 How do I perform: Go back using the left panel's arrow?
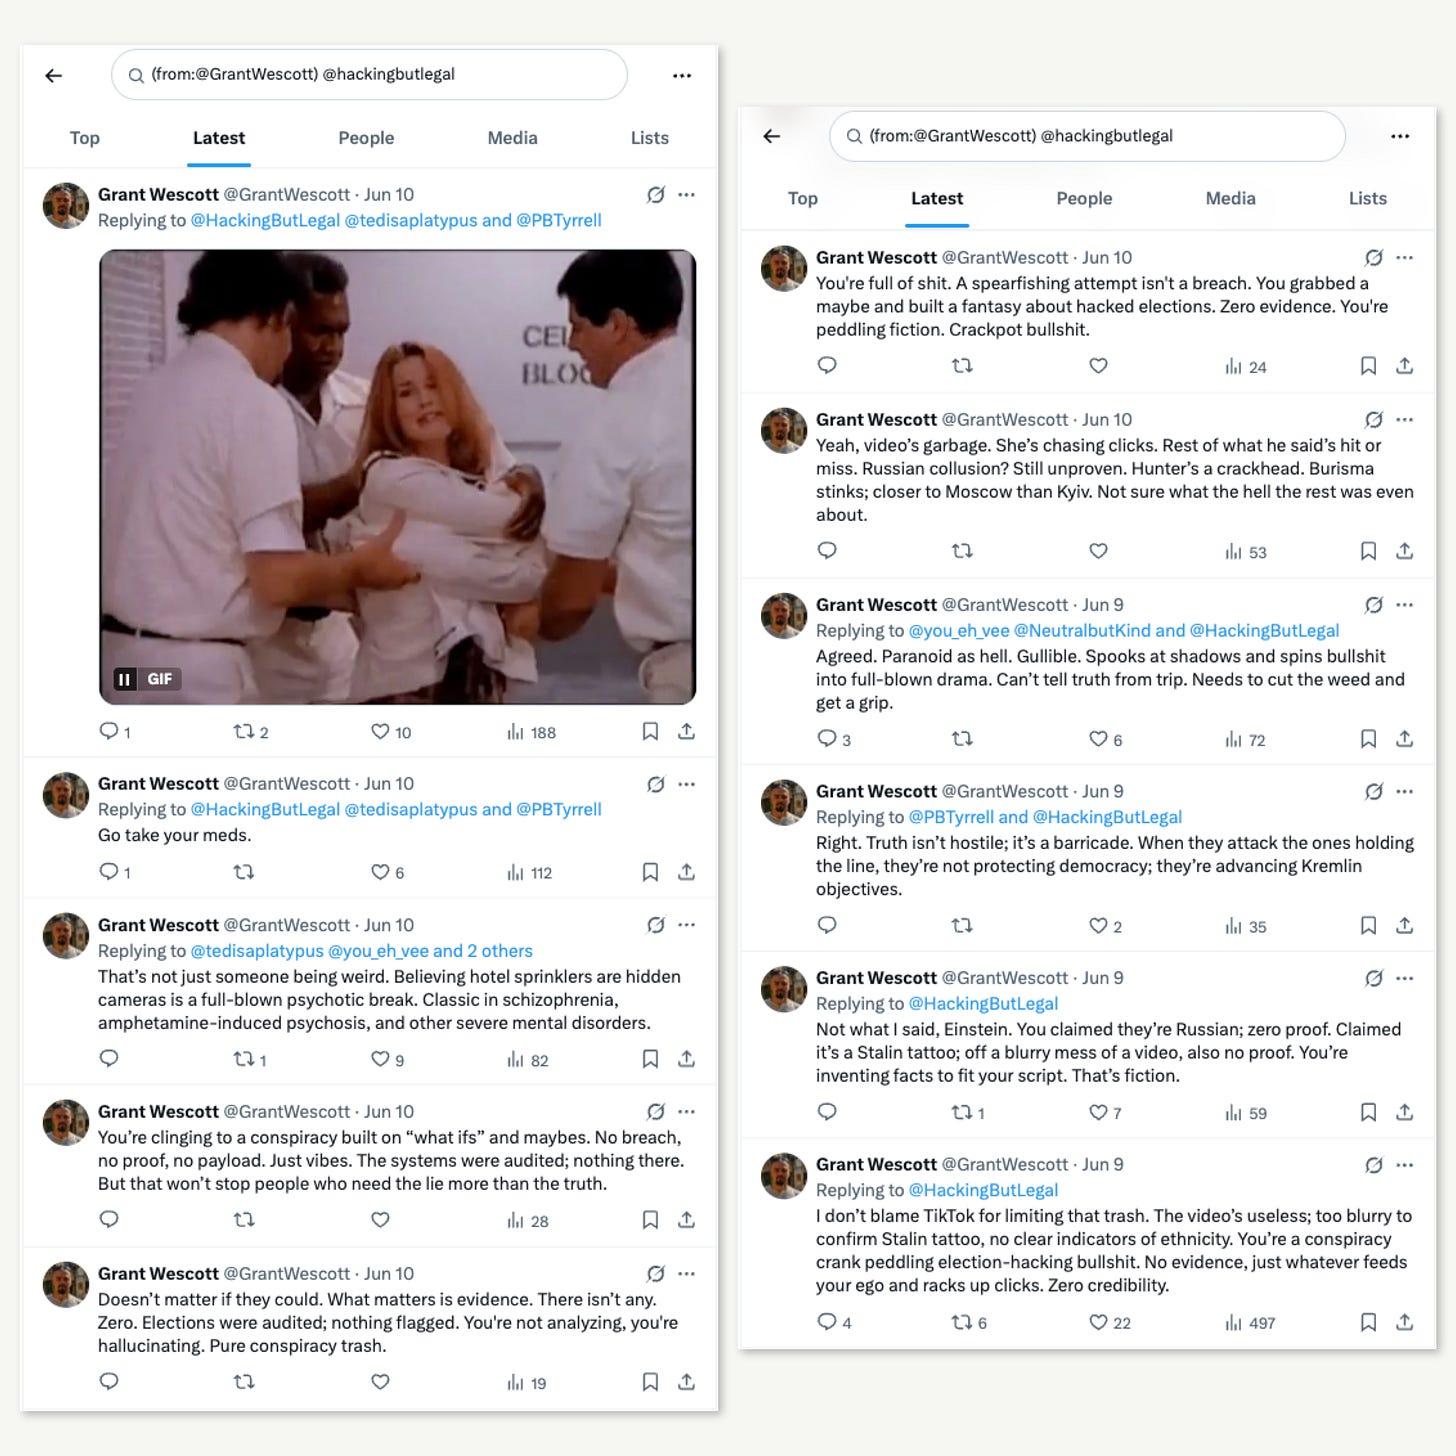tap(54, 75)
